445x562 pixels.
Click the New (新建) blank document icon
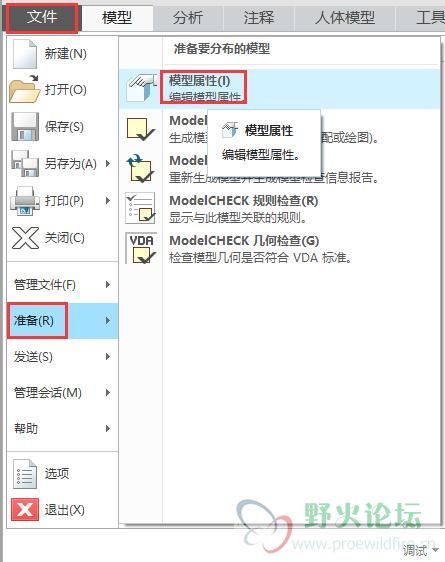coord(25,54)
